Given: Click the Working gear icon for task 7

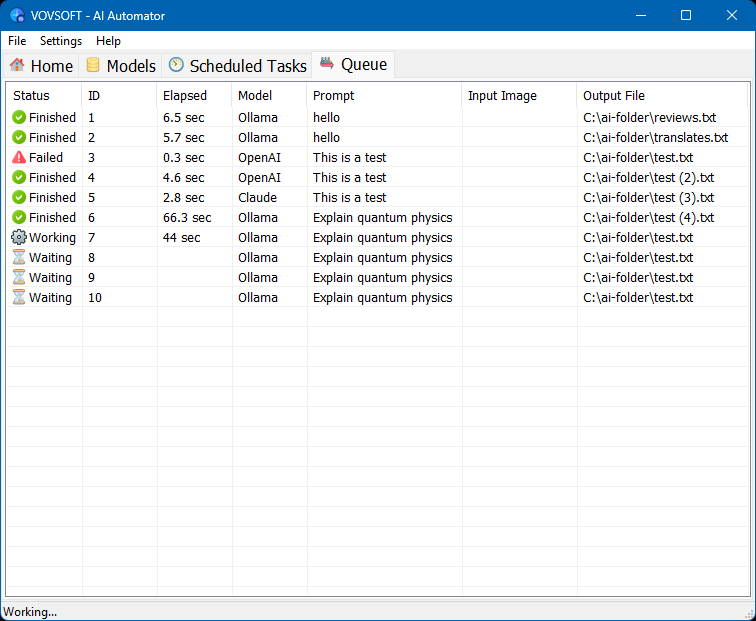Looking at the screenshot, I should click(19, 237).
